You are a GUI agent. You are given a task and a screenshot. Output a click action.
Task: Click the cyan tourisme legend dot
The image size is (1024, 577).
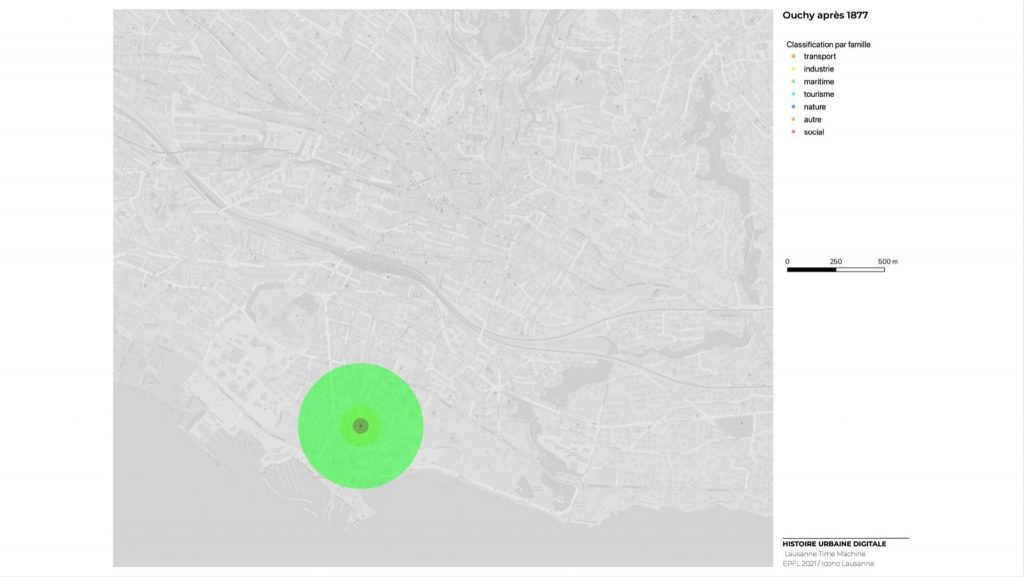point(792,94)
